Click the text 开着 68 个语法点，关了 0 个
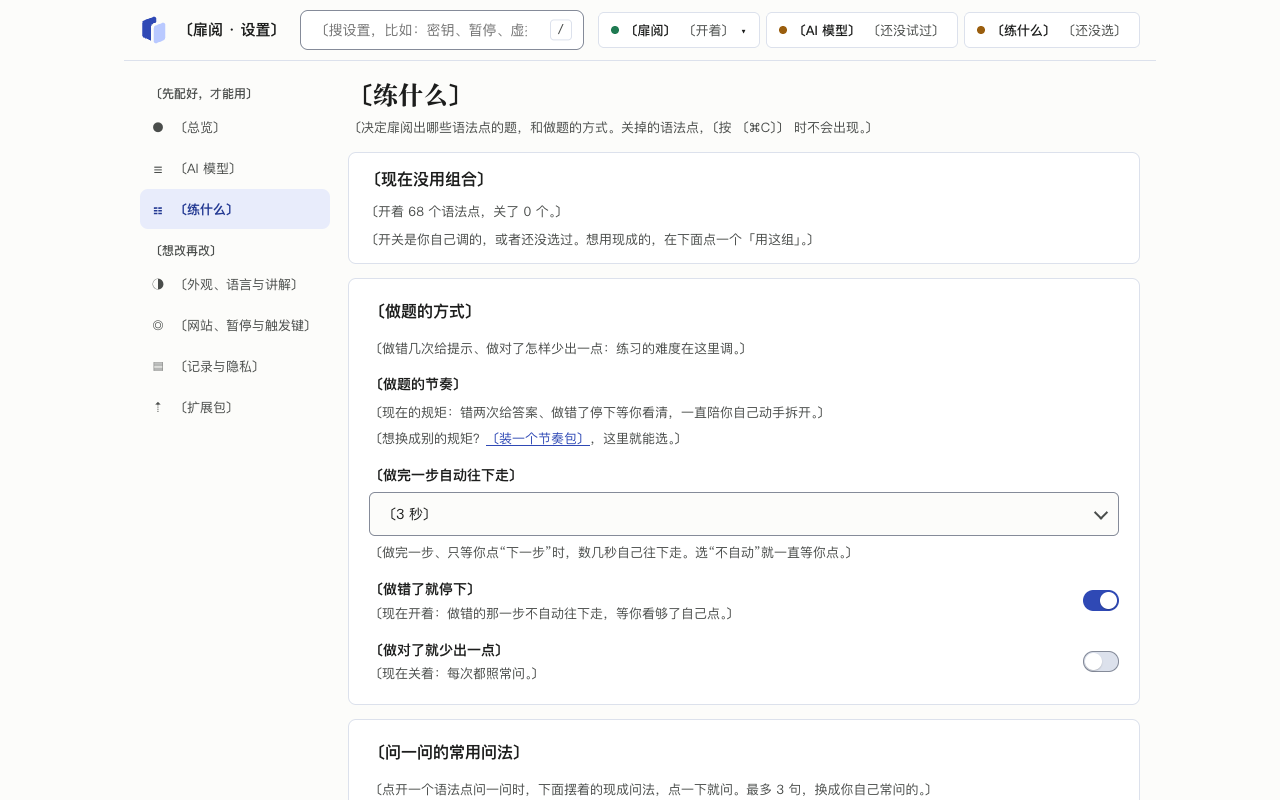This screenshot has height=800, width=1280. [466, 211]
